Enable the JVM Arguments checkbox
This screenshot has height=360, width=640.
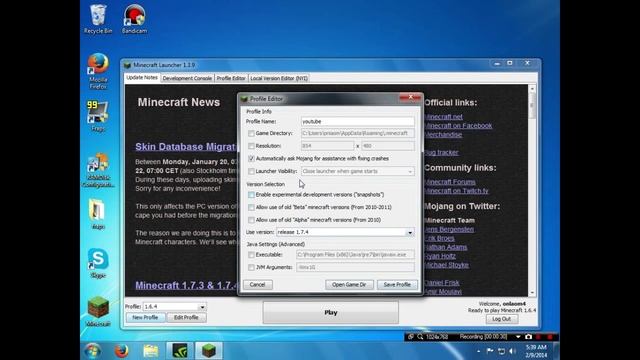[251, 267]
